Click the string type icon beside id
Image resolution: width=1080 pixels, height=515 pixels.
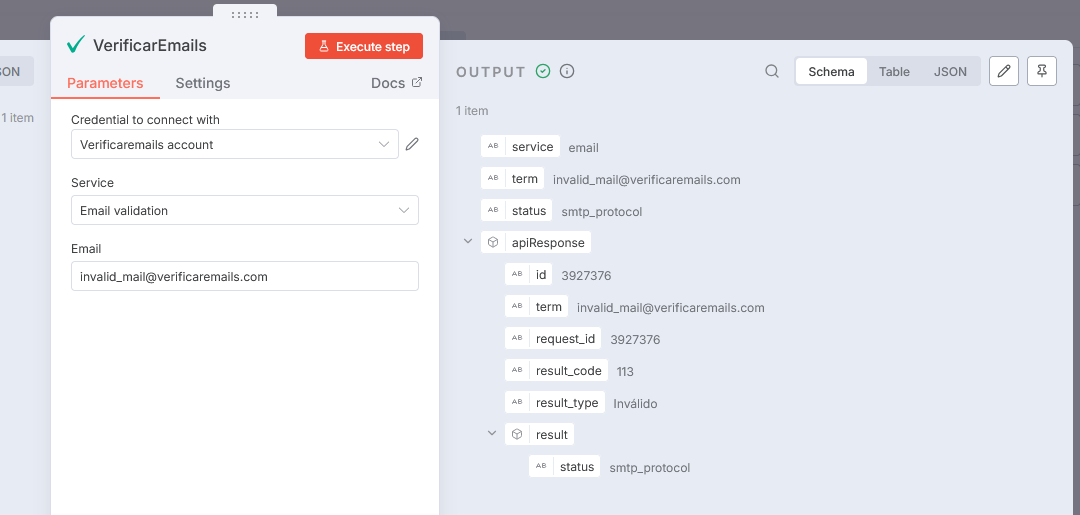point(517,275)
